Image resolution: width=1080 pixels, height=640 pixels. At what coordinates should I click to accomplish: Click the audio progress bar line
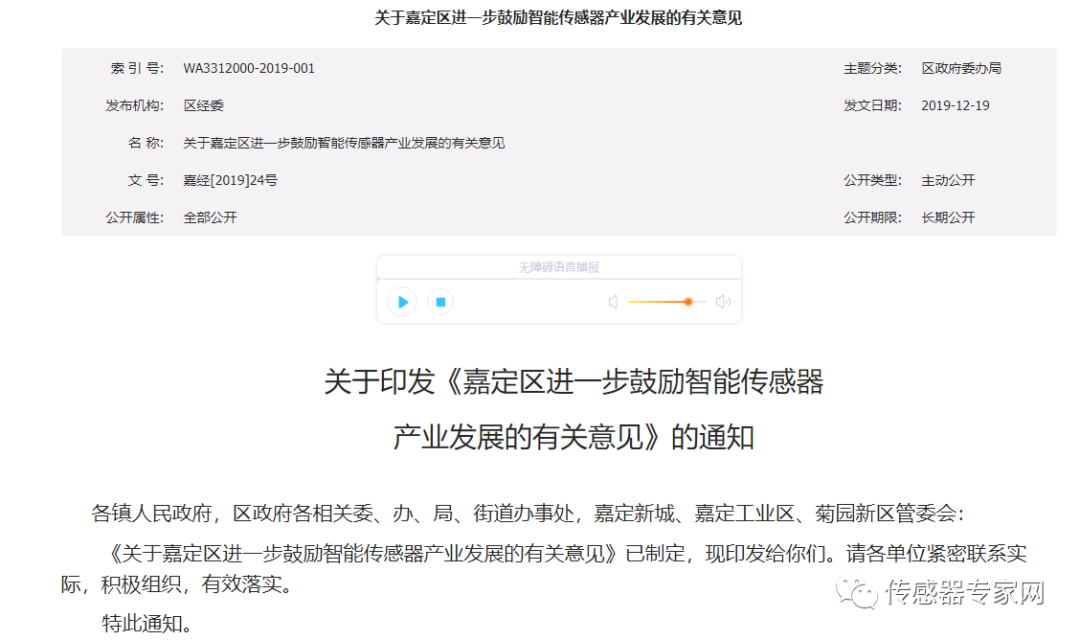[558, 279]
